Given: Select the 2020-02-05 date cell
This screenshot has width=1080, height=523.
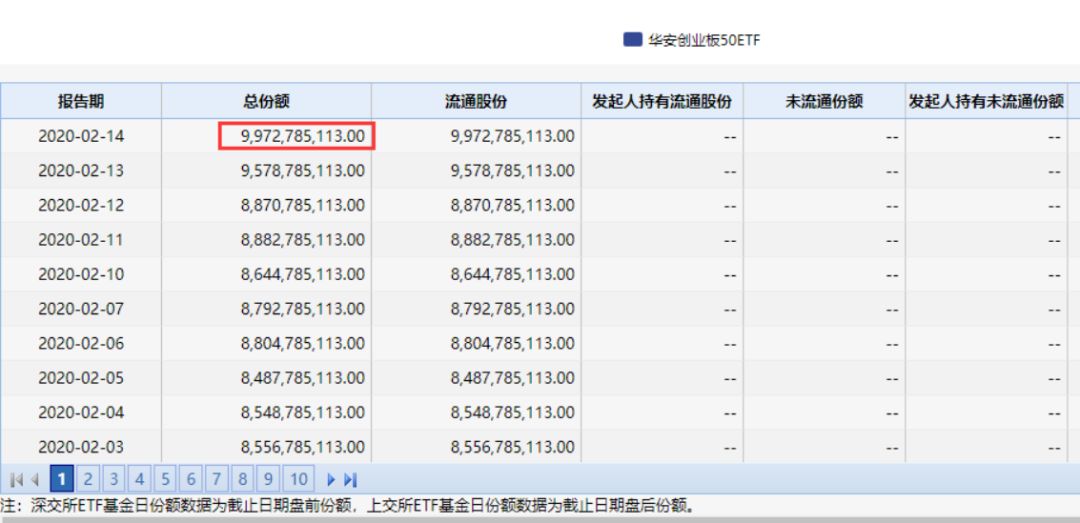Looking at the screenshot, I should coord(81,378).
